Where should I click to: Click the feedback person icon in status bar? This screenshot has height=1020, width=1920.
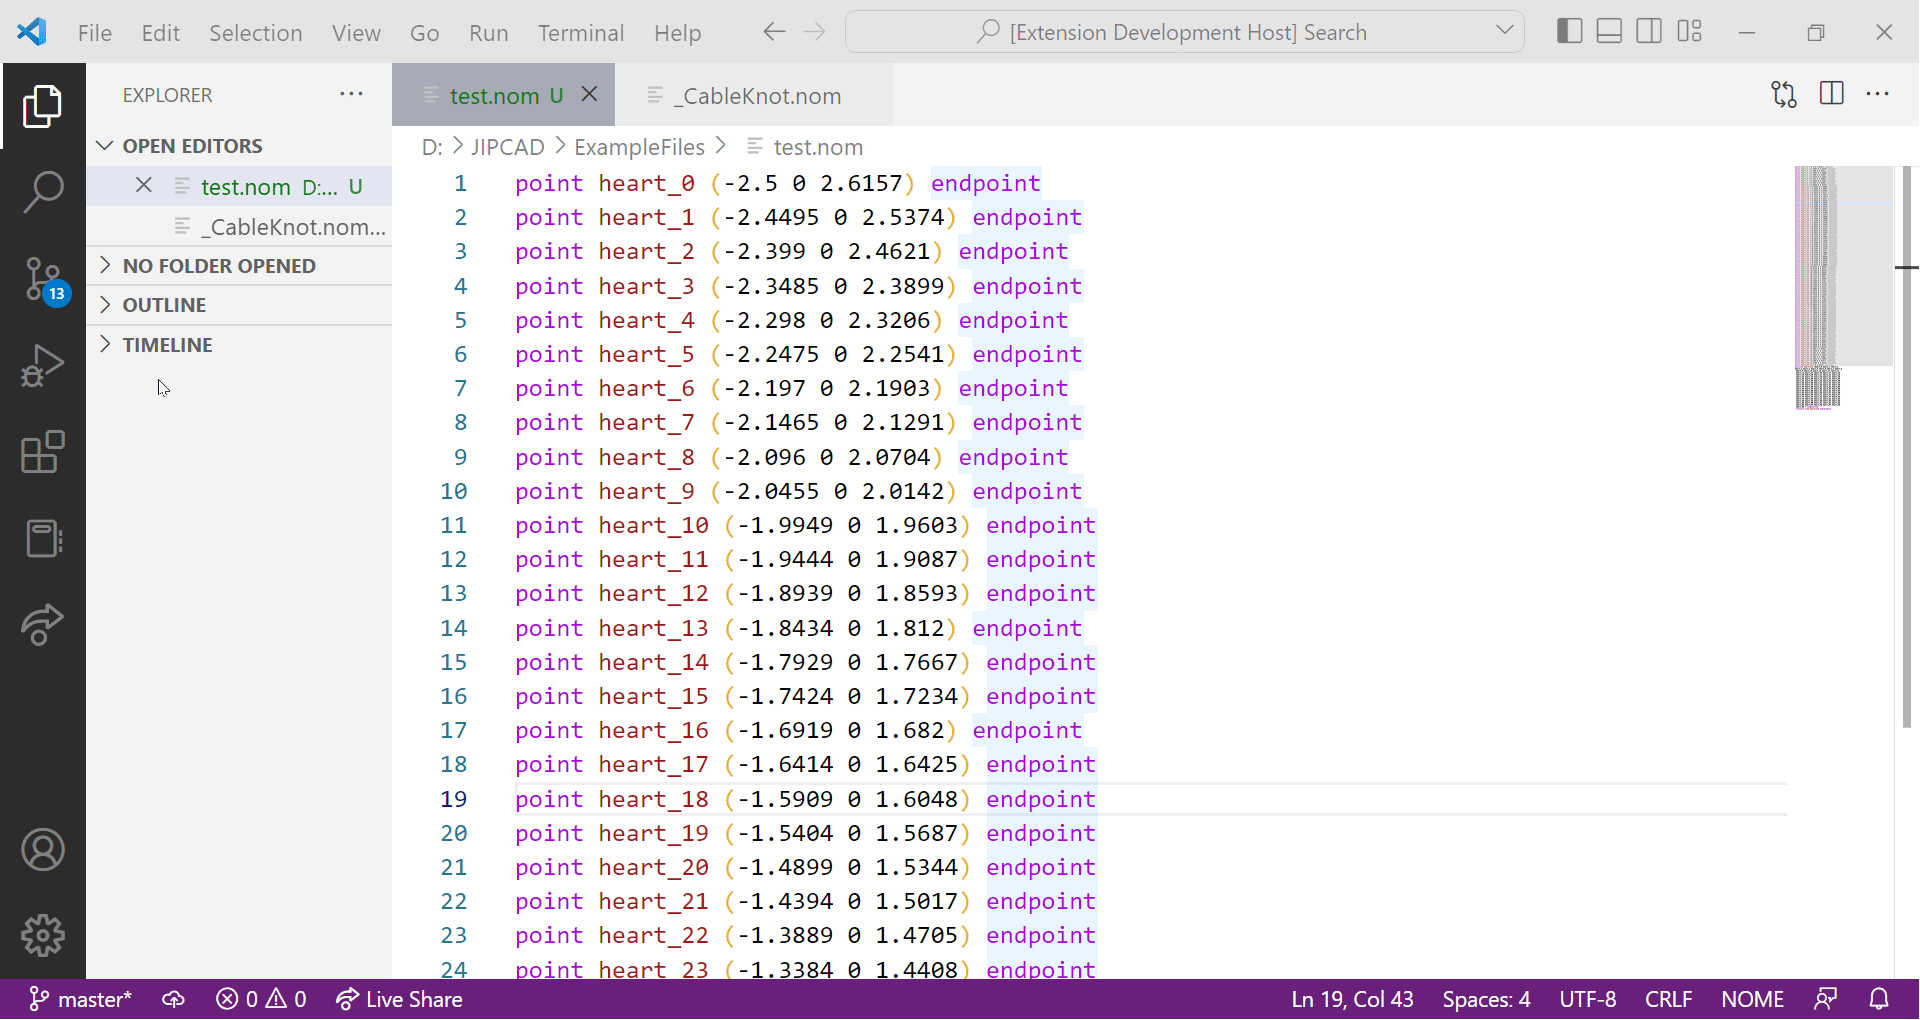point(1826,999)
